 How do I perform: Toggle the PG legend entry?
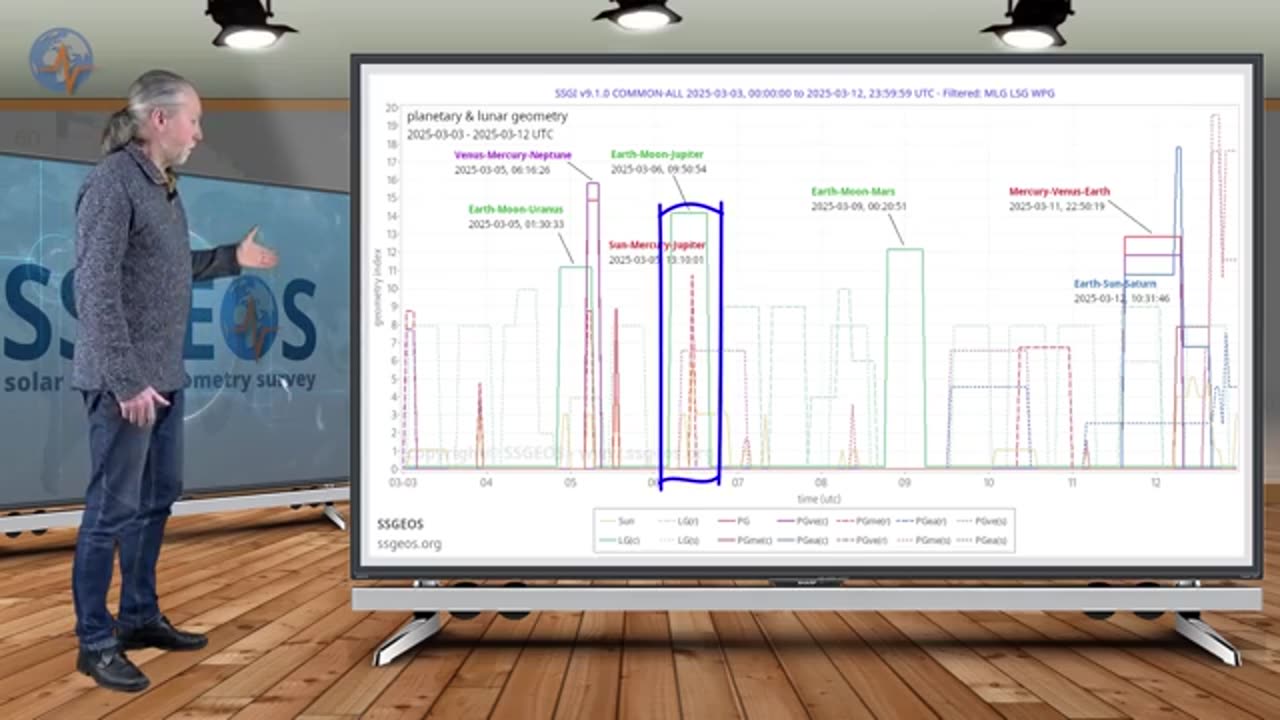733,521
